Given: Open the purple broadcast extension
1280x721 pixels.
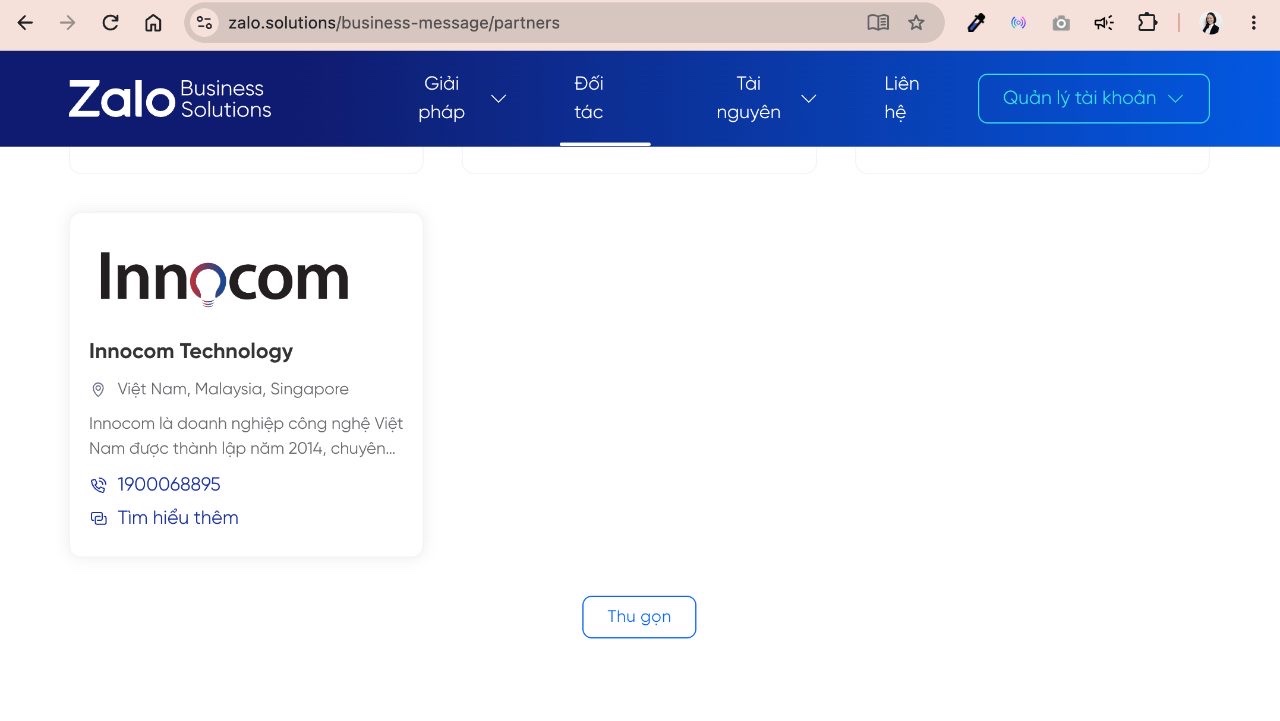Looking at the screenshot, I should click(x=1018, y=22).
